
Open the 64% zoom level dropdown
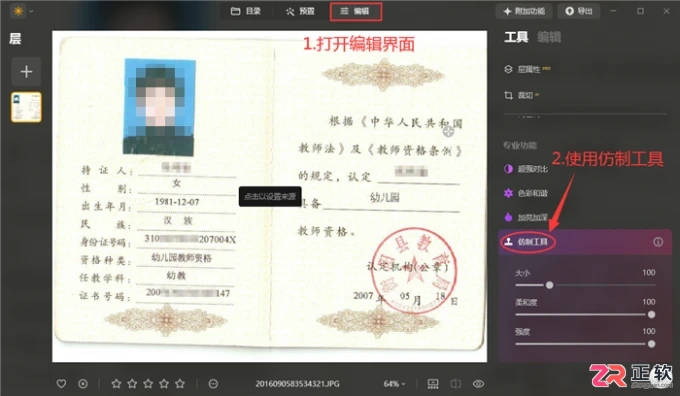click(394, 384)
